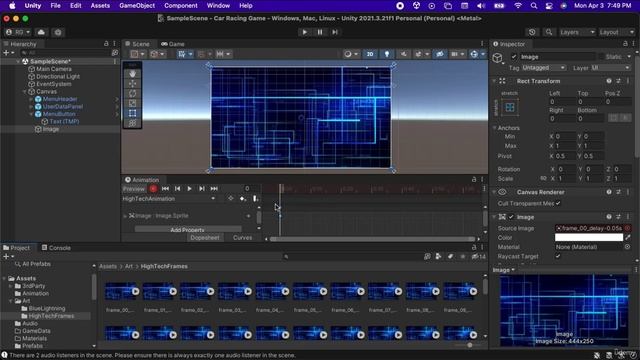
Task: Collapse Canvas in Hierarchy
Action: pyautogui.click(x=24, y=91)
